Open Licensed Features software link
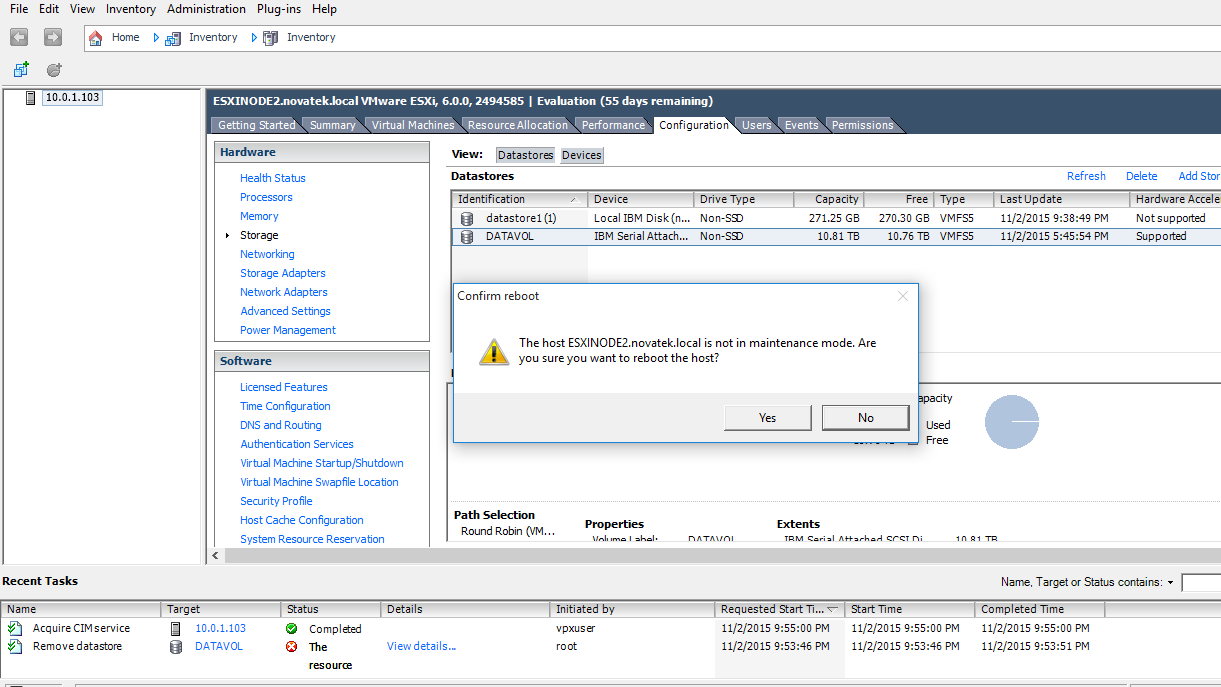 coord(284,387)
